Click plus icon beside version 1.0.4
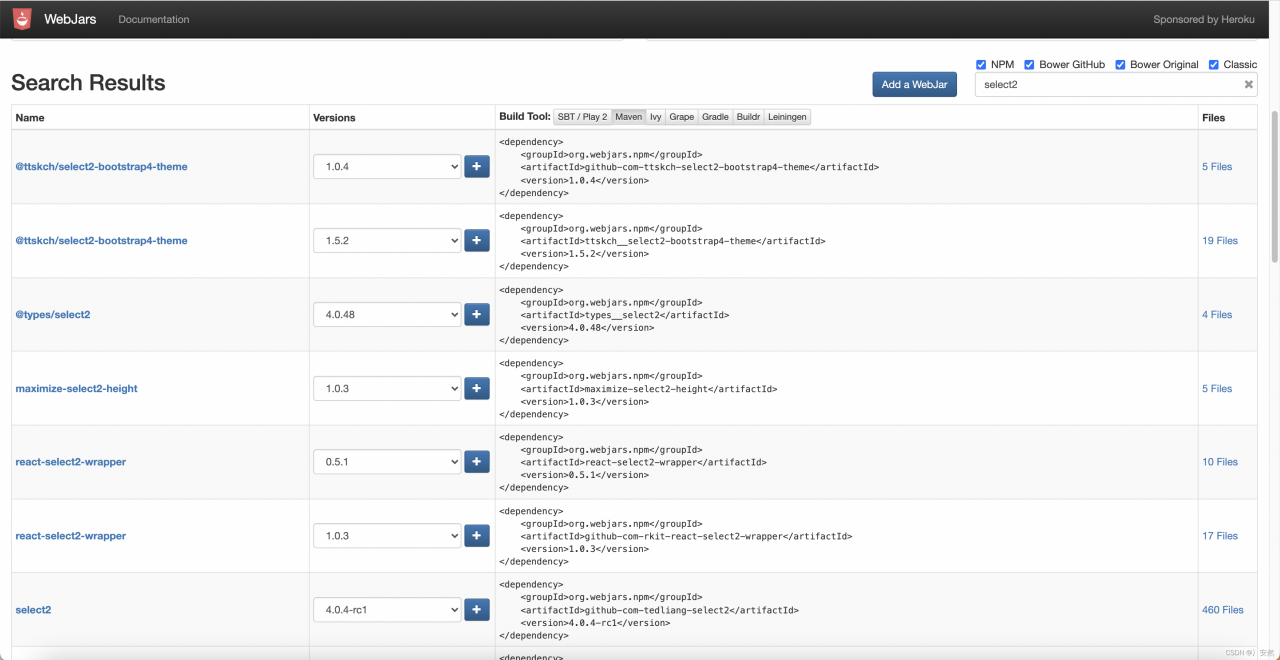1280x660 pixels. [x=476, y=166]
